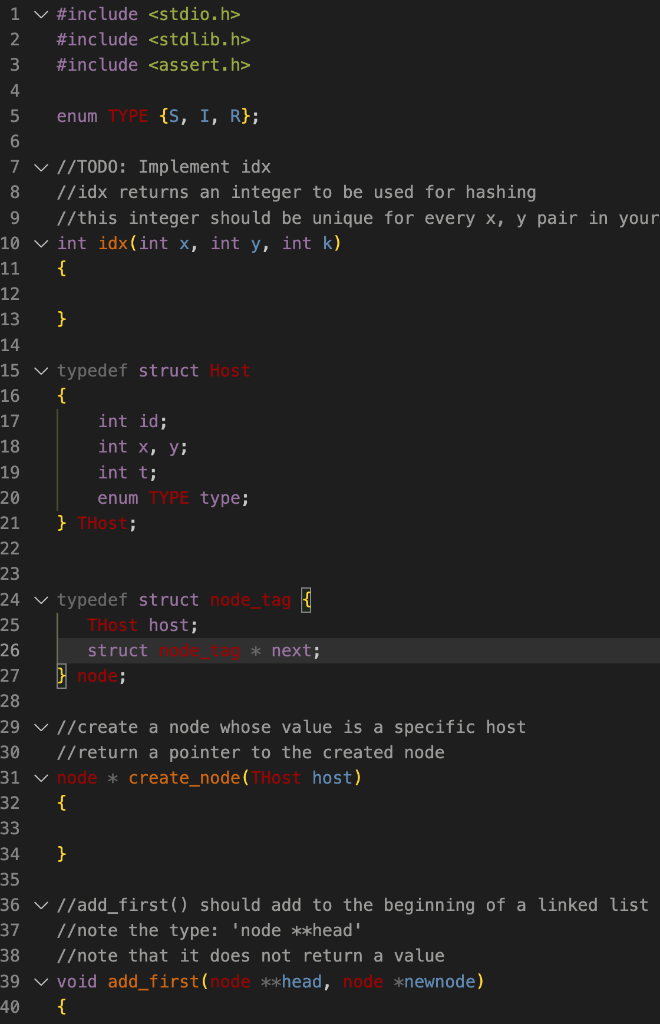Click the add_first function name on line 39
The width and height of the screenshot is (660, 1024).
pos(153,982)
